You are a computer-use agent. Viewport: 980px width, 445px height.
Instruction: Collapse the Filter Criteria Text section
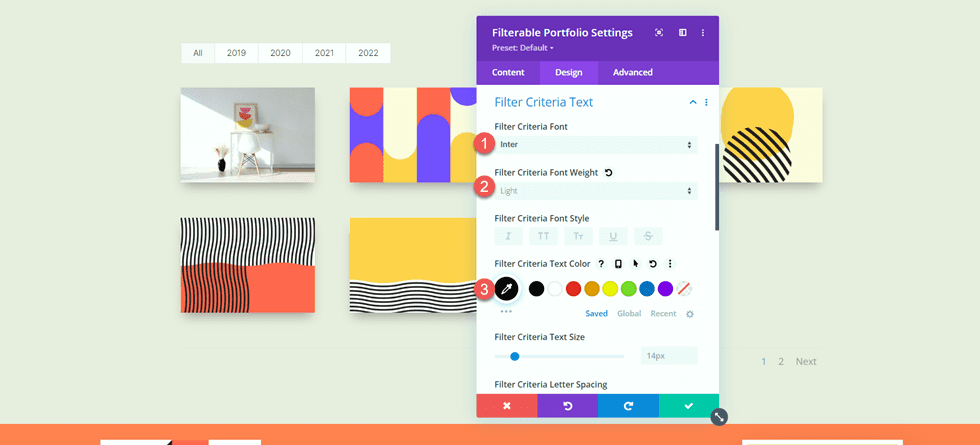(692, 102)
